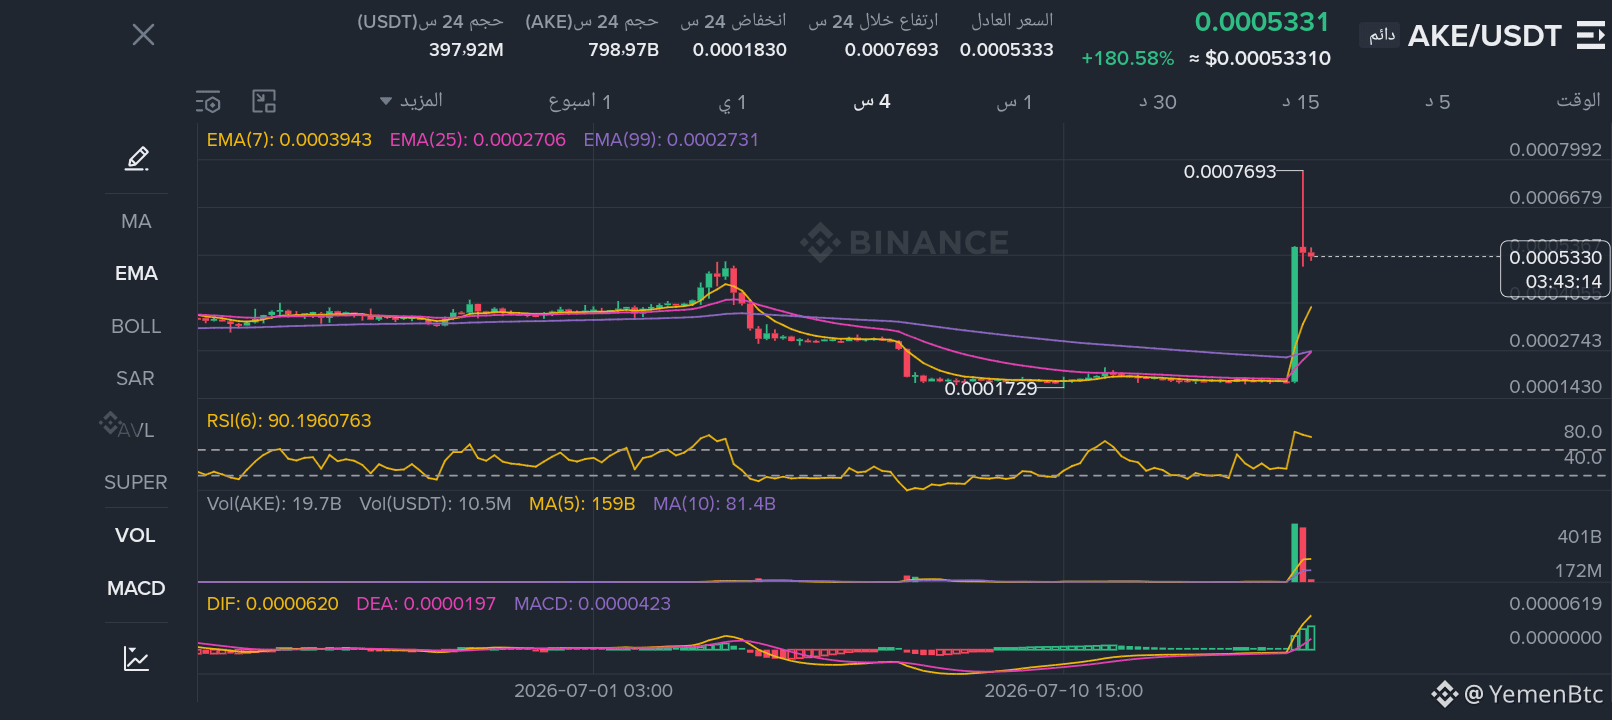The width and height of the screenshot is (1612, 720).
Task: Click the MACD: 0.0000423 label
Action: (x=592, y=604)
